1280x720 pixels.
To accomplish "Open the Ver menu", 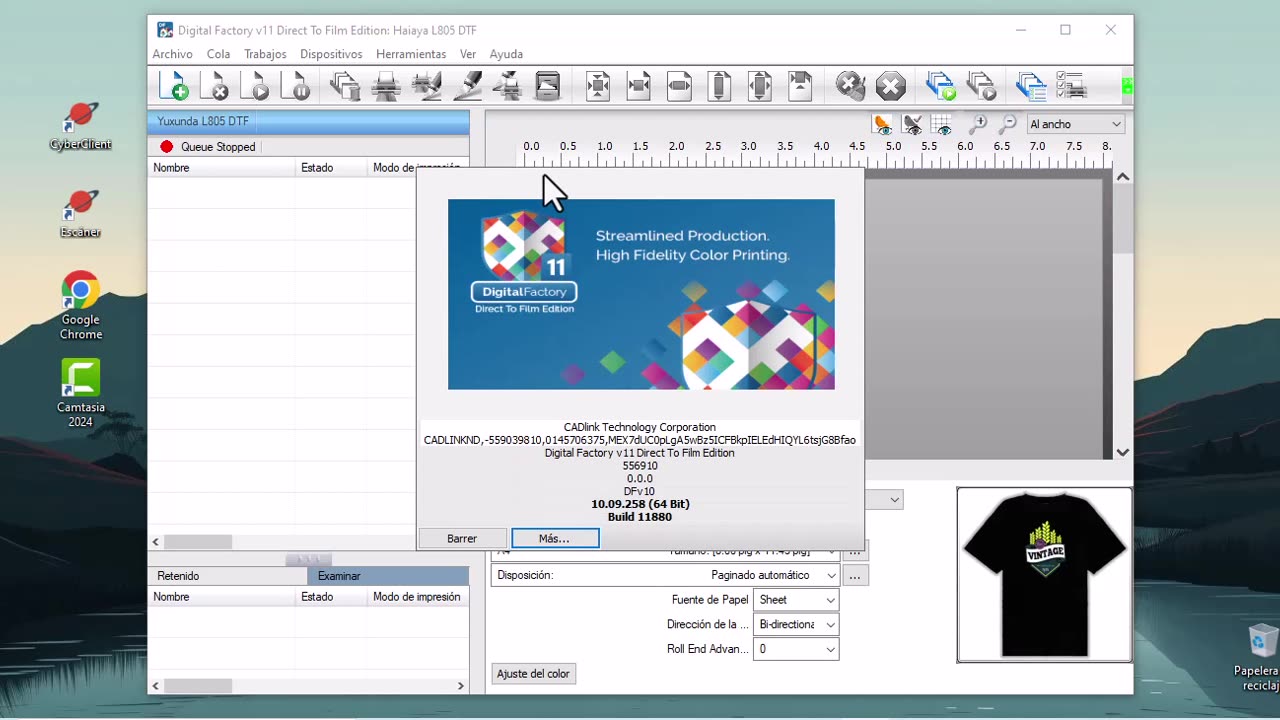I will 468,54.
